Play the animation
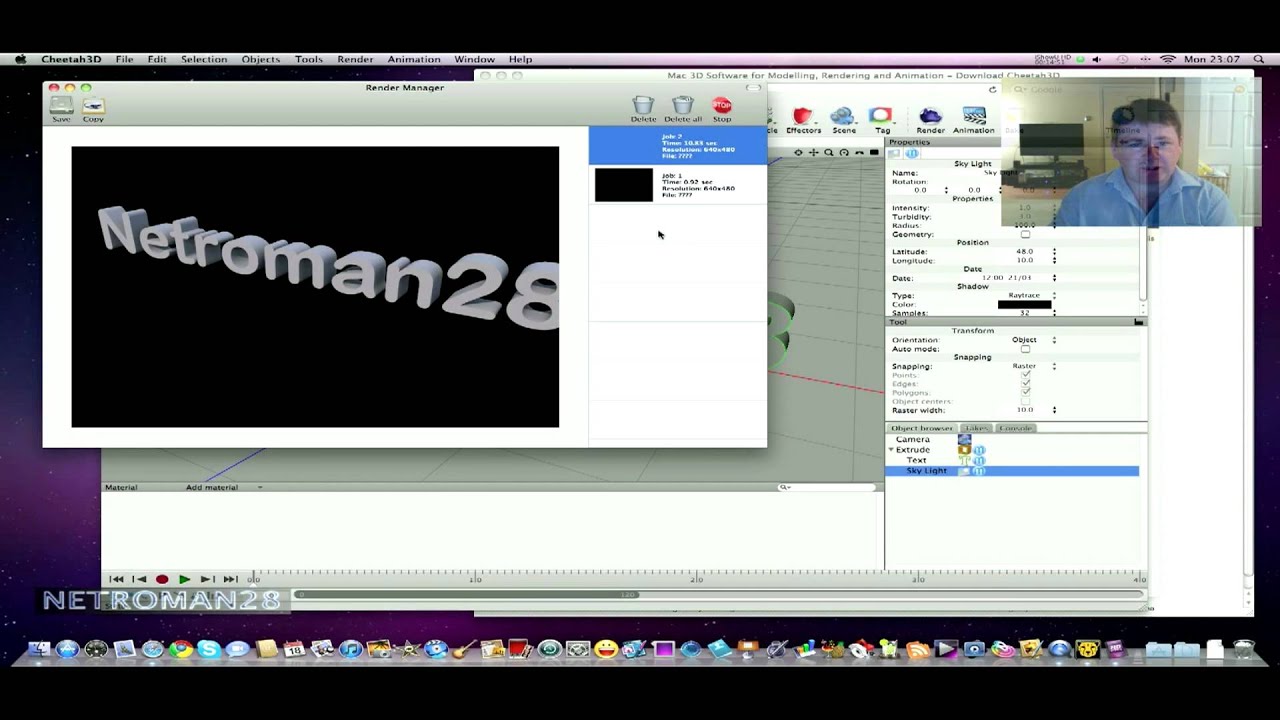Image resolution: width=1280 pixels, height=720 pixels. (184, 579)
